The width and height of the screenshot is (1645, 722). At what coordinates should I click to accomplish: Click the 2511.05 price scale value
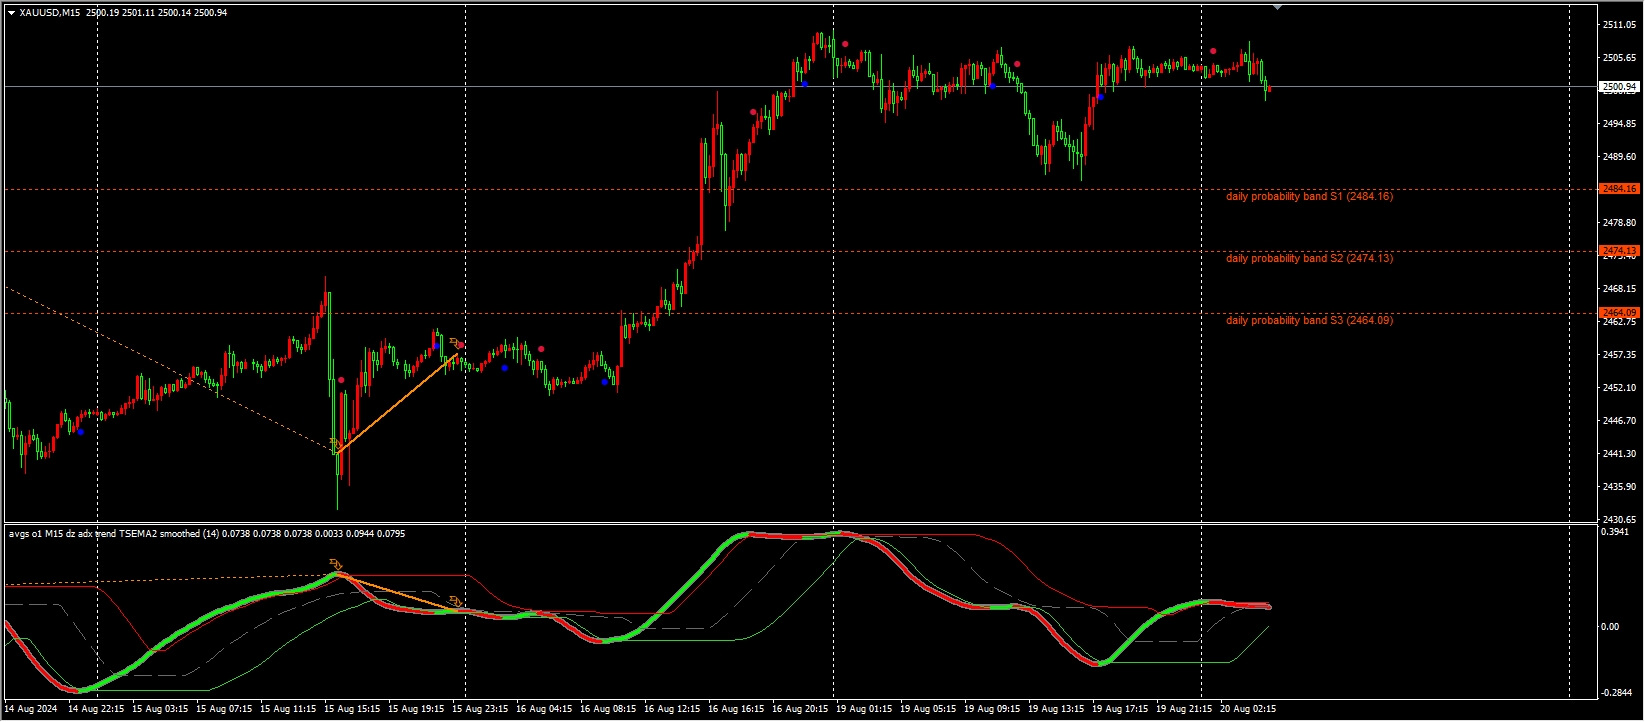click(1619, 25)
